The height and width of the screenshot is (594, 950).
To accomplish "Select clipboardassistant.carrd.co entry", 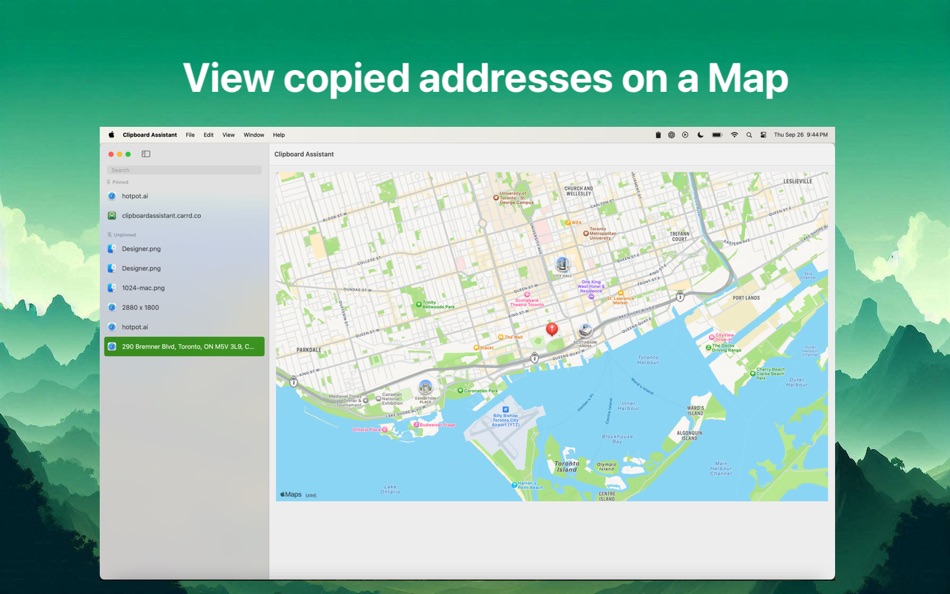I will [184, 215].
